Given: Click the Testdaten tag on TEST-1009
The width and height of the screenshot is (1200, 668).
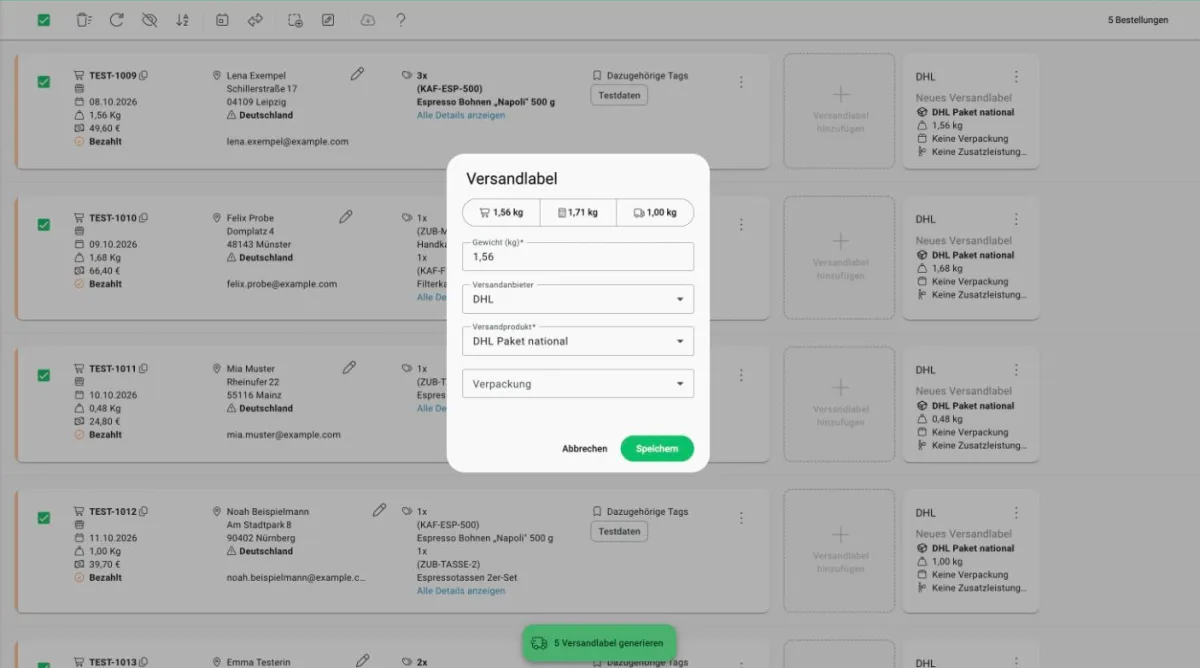Looking at the screenshot, I should click(619, 95).
